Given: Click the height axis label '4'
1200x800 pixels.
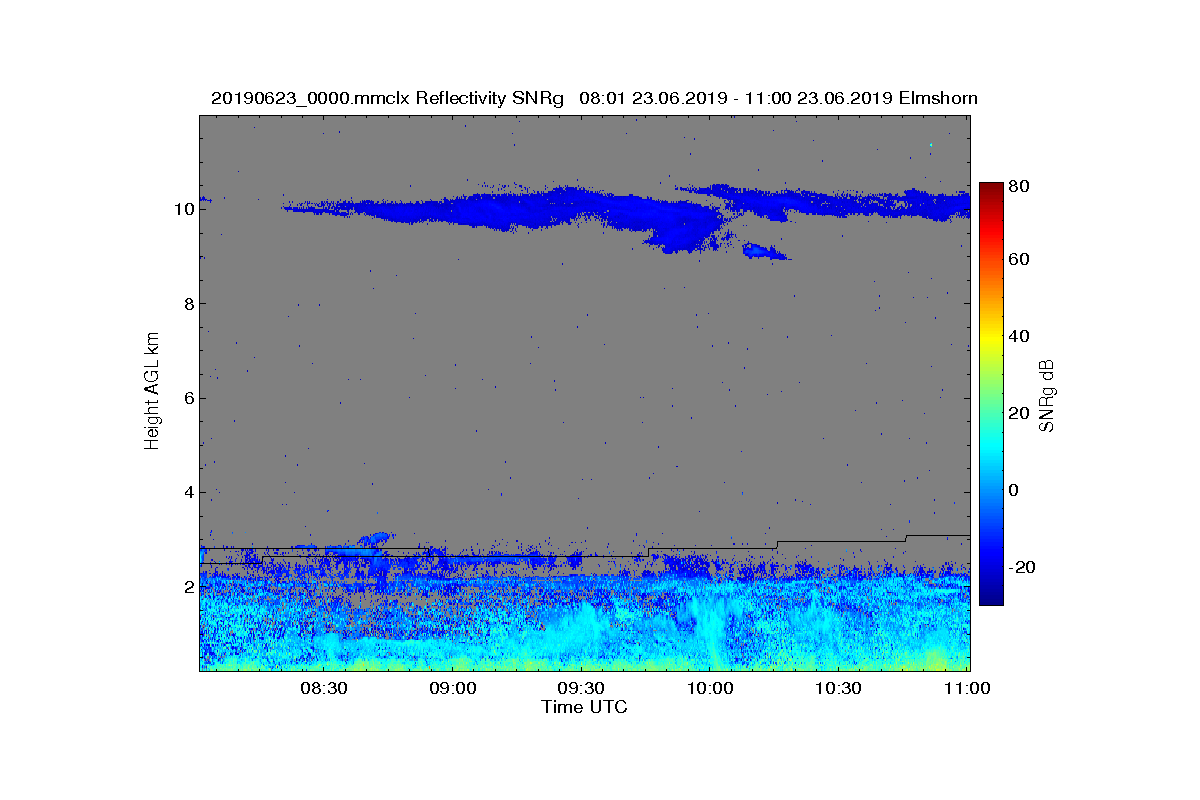Looking at the screenshot, I should pos(187,492).
